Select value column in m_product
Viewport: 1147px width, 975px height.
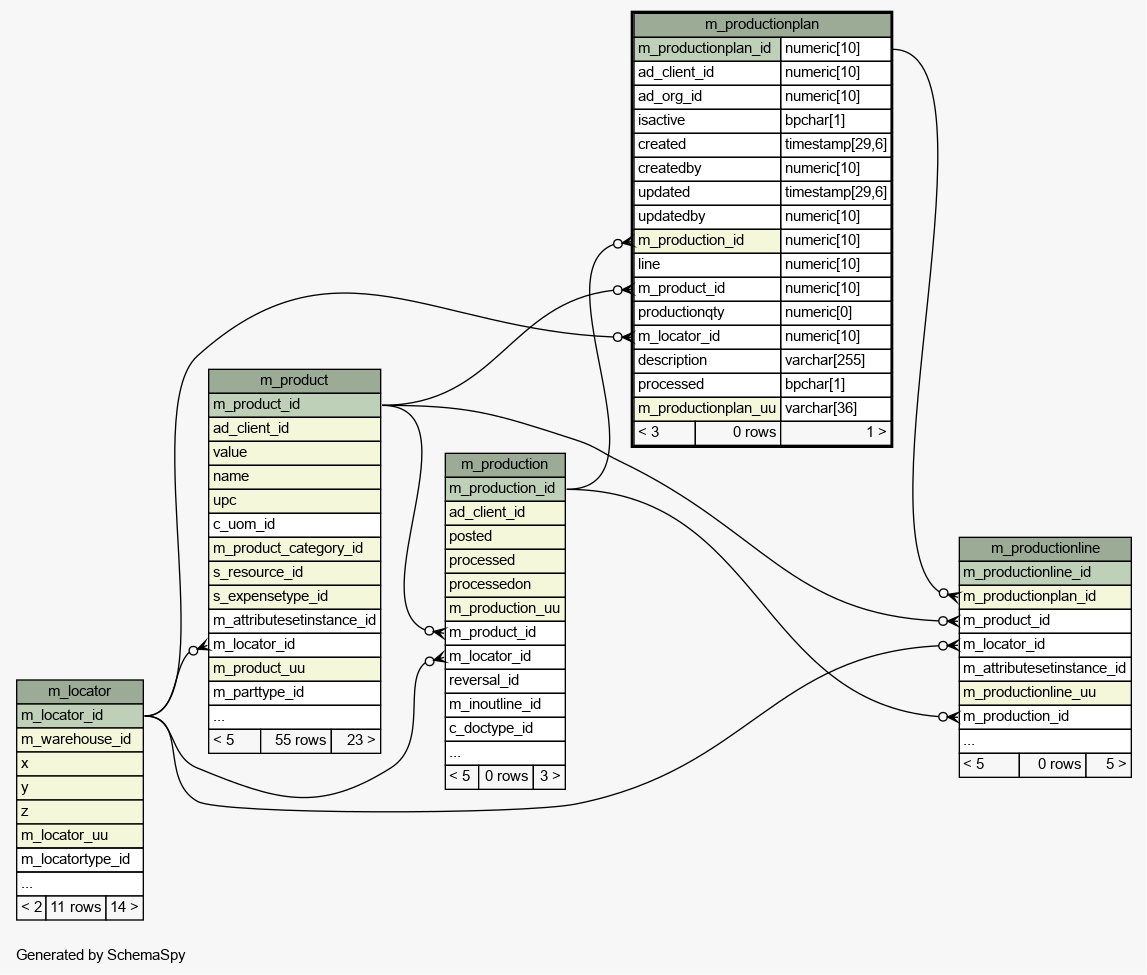(x=294, y=453)
